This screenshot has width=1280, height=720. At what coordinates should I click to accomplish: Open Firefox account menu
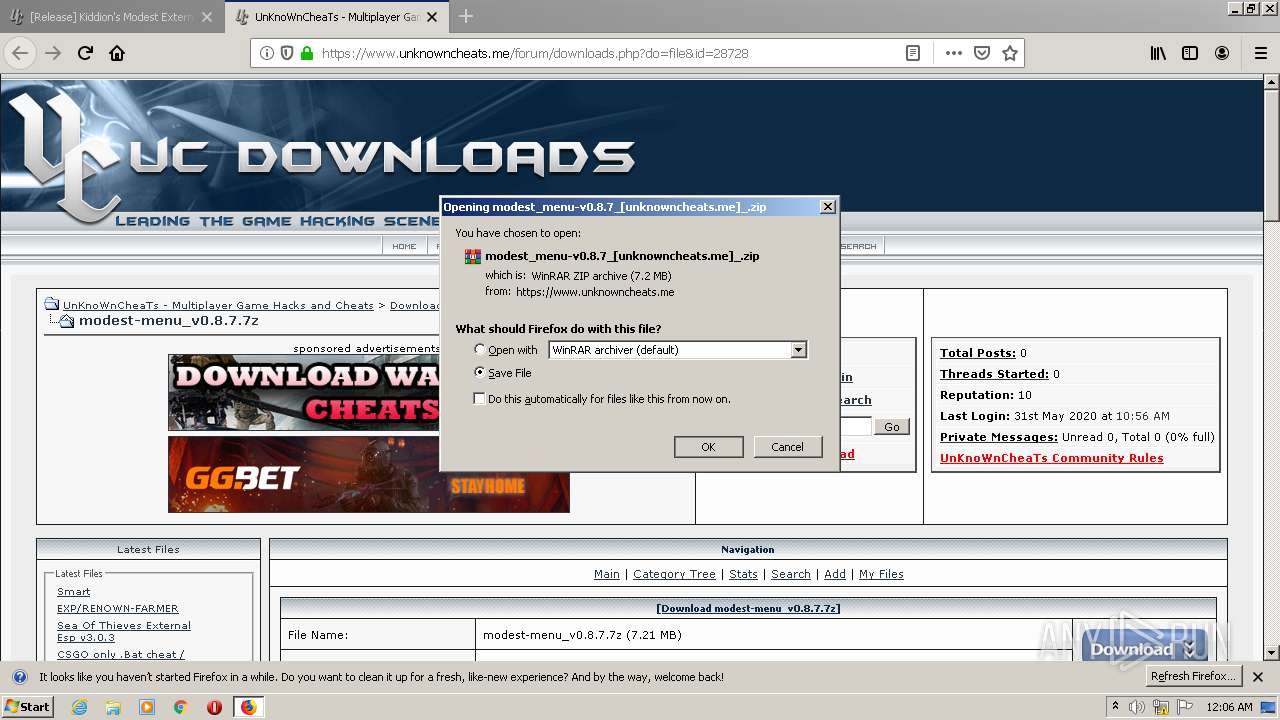[x=1222, y=53]
